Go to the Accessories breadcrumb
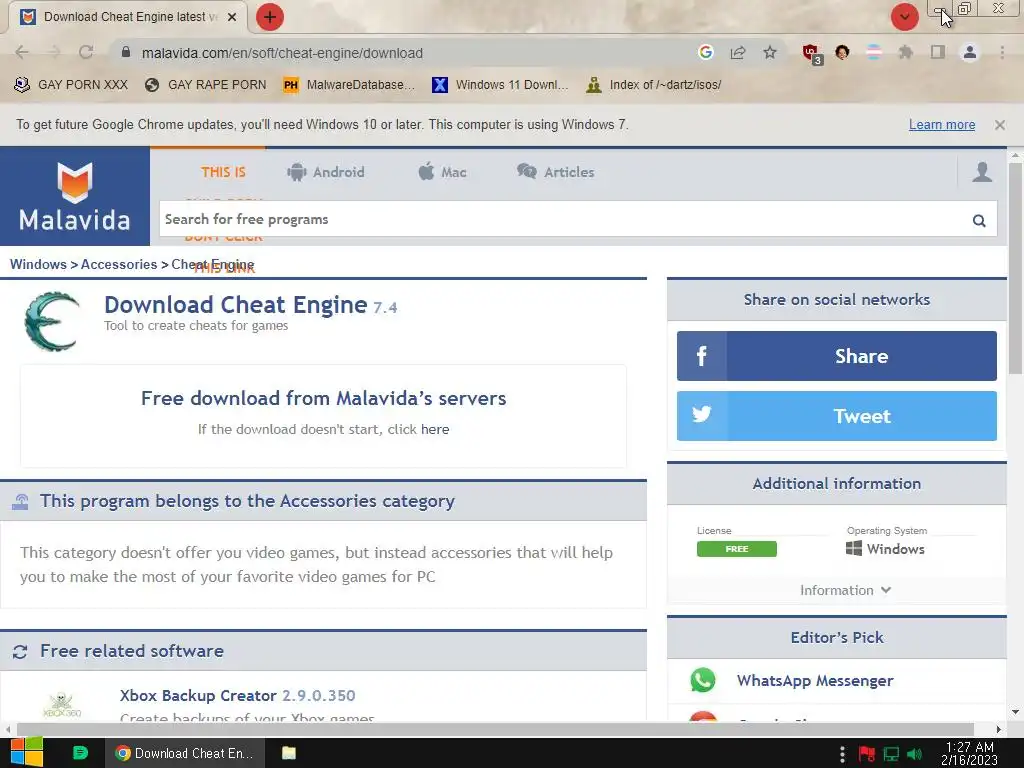The height and width of the screenshot is (768, 1024). (x=119, y=264)
